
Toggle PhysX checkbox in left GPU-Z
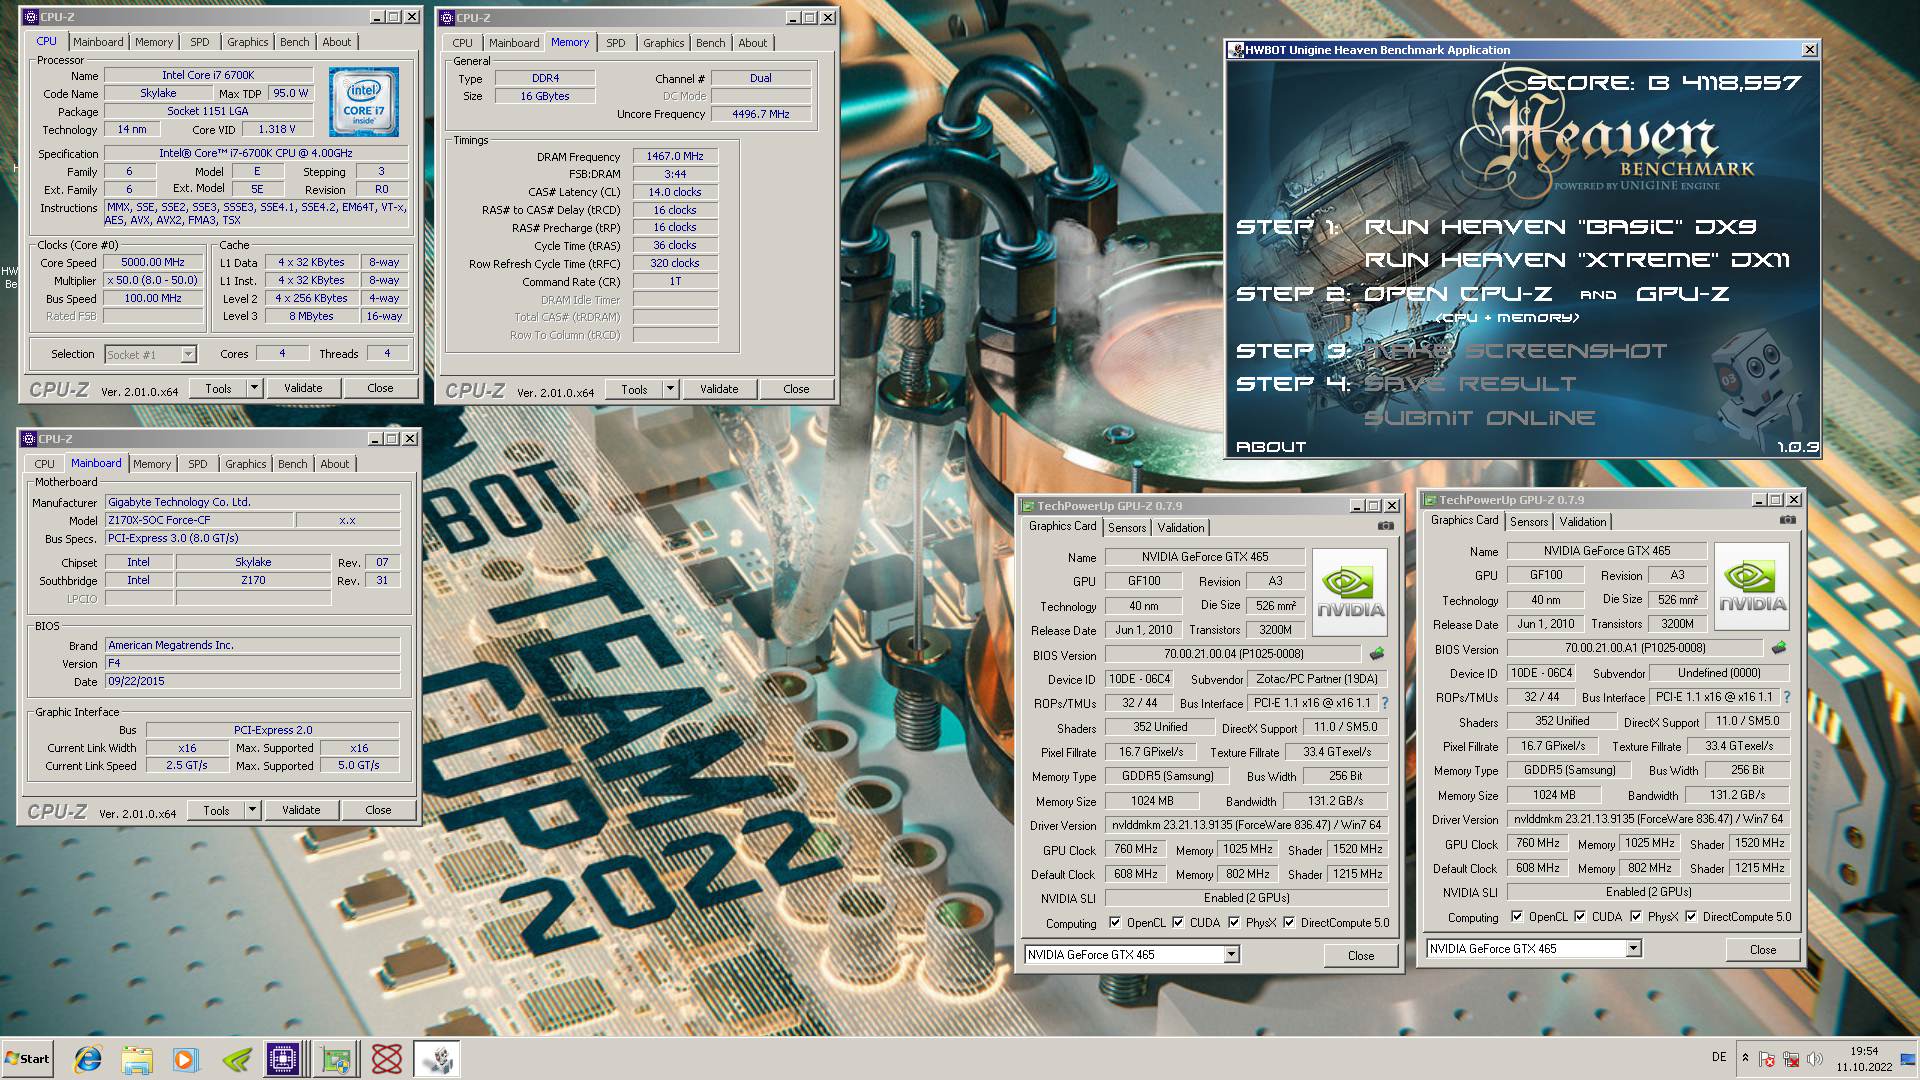[x=1234, y=923]
